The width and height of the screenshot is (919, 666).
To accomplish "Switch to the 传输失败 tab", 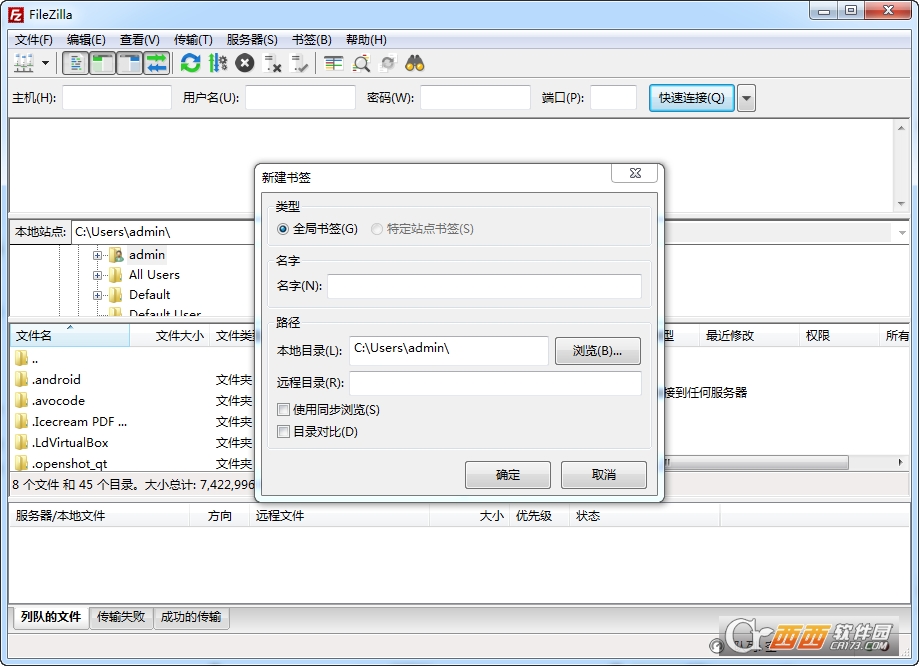I will (121, 617).
